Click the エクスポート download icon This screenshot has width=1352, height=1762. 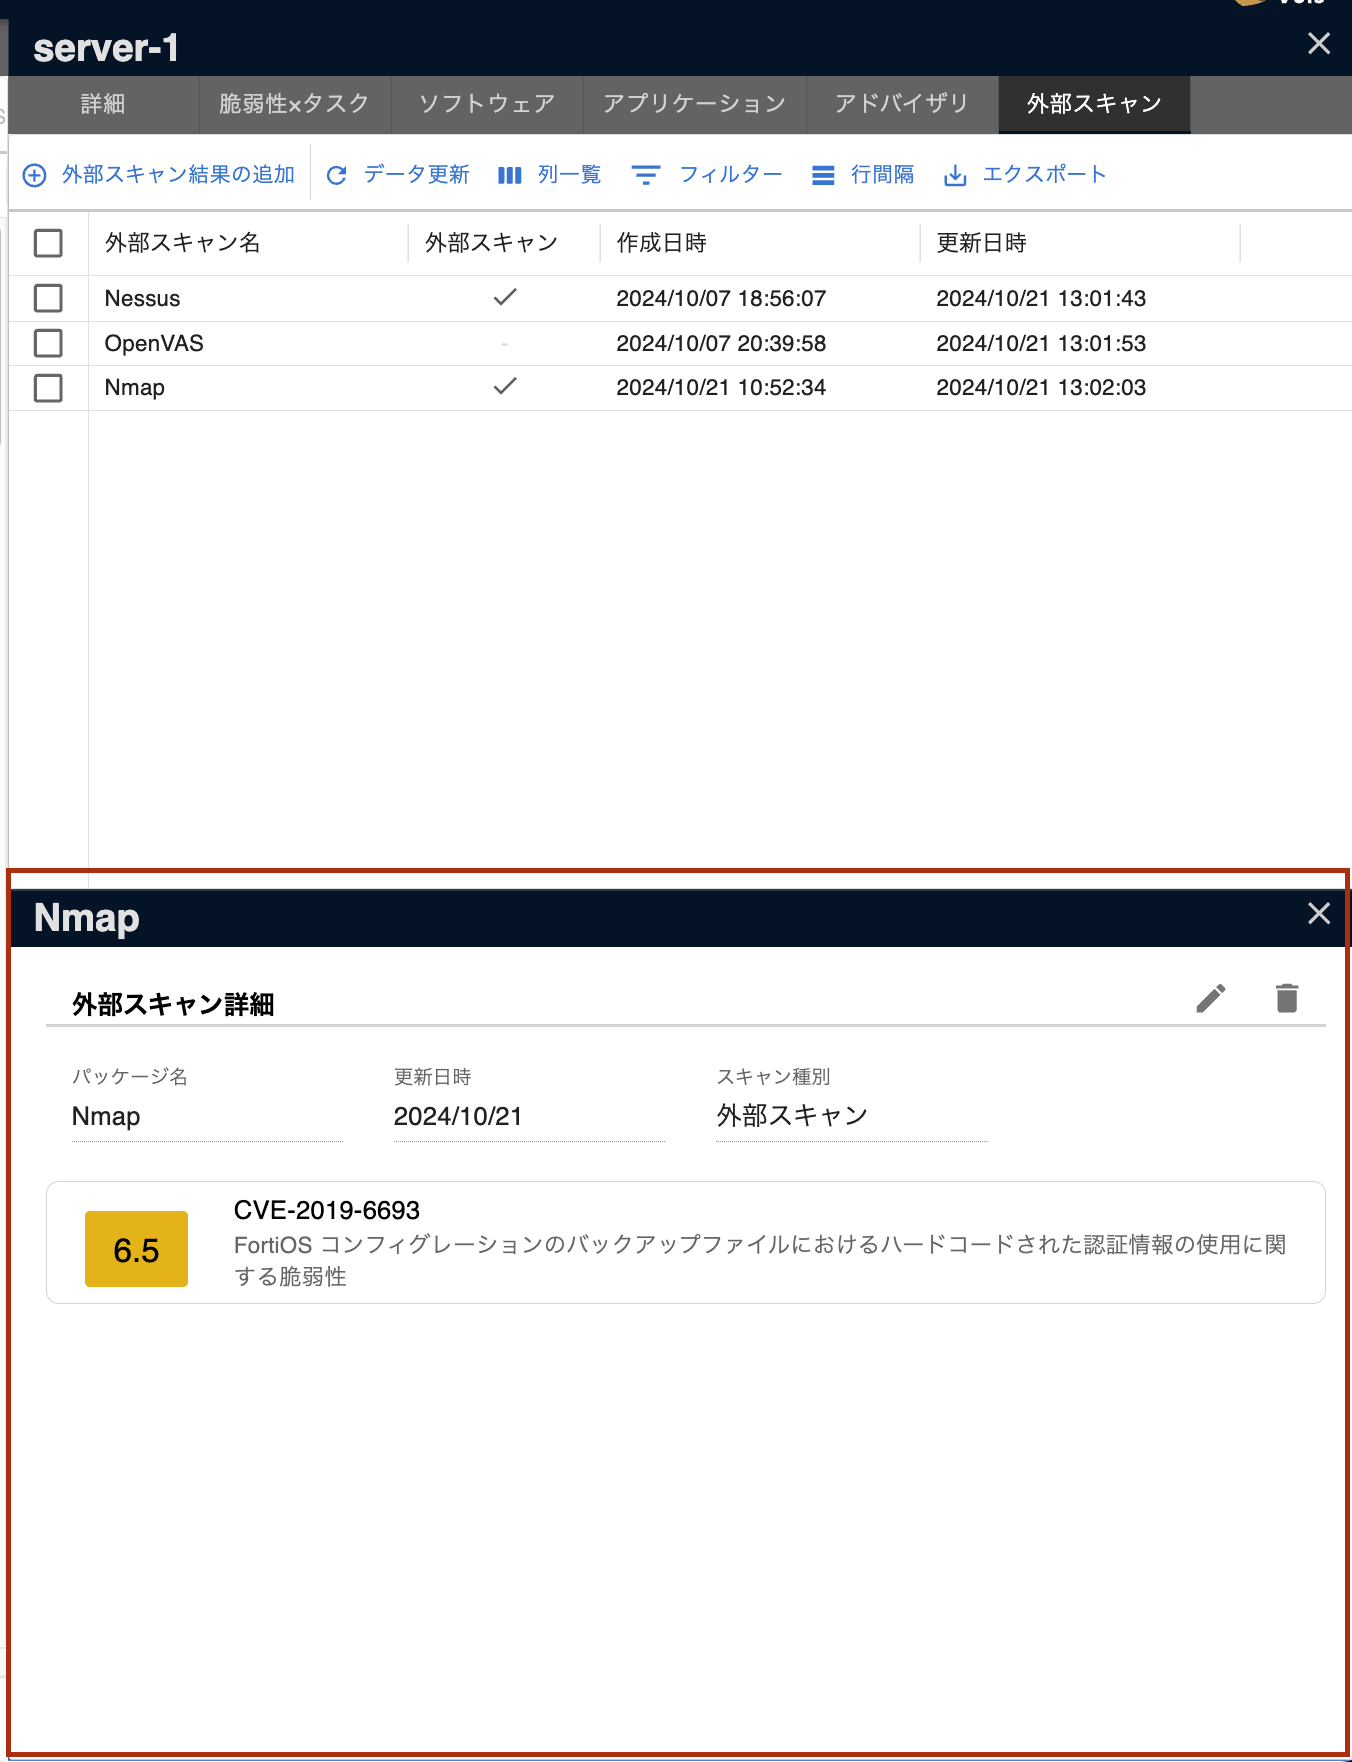955,176
